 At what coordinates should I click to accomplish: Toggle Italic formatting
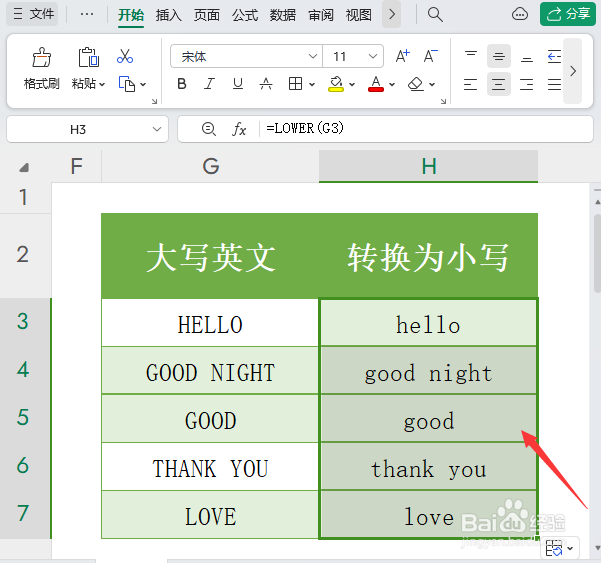point(209,84)
